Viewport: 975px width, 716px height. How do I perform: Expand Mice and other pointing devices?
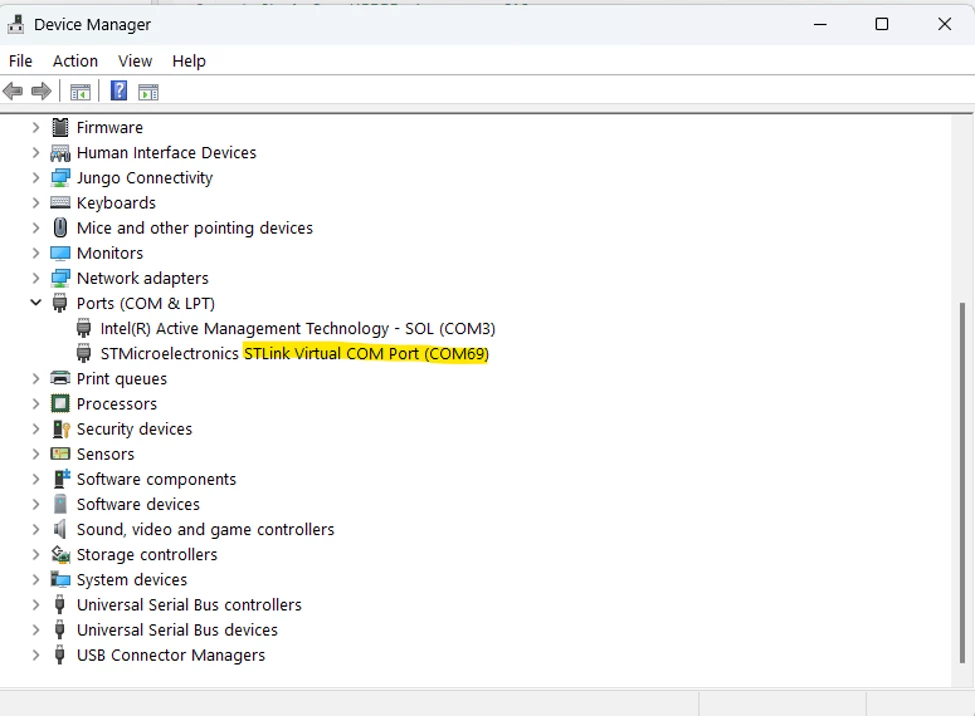point(35,228)
